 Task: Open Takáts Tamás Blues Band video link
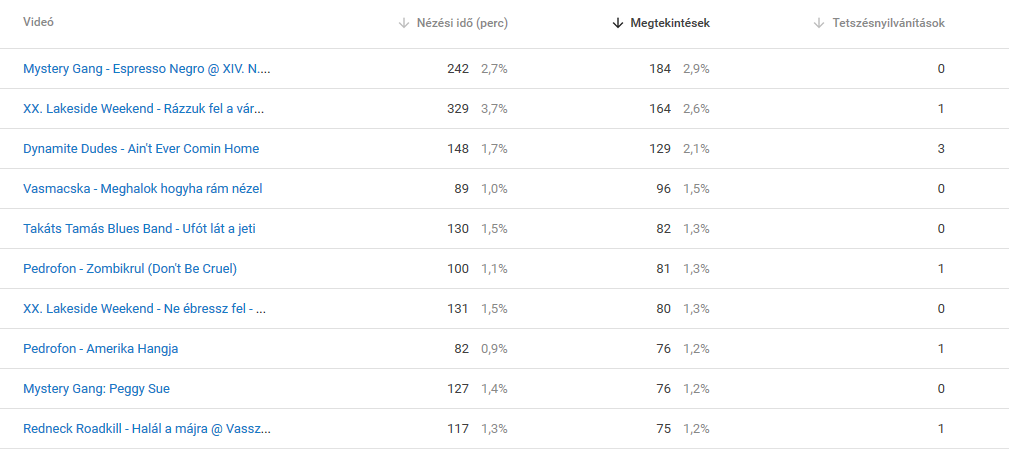click(x=140, y=228)
